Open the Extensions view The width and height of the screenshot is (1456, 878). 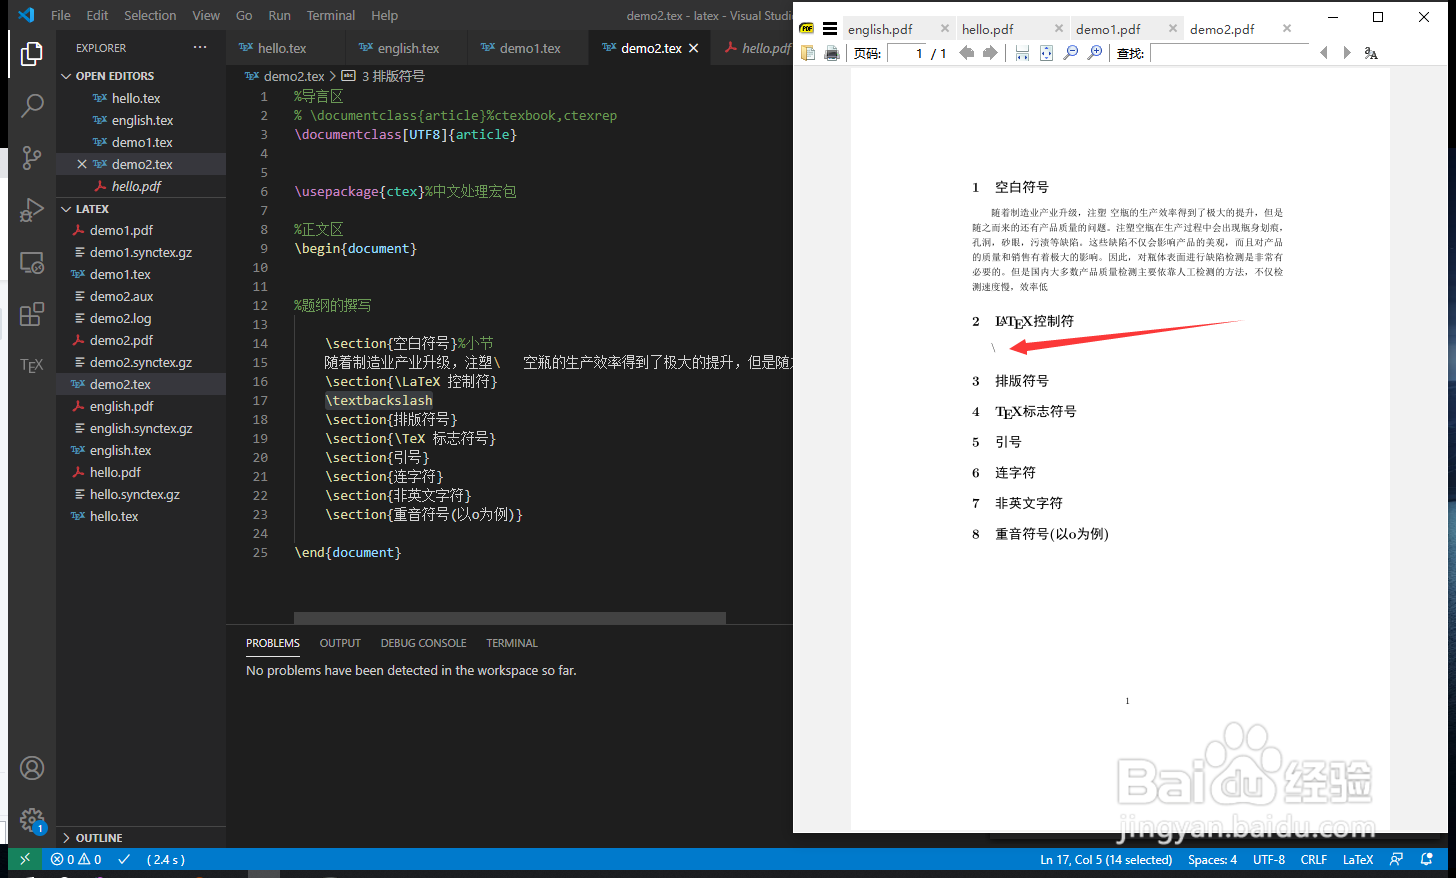tap(32, 314)
